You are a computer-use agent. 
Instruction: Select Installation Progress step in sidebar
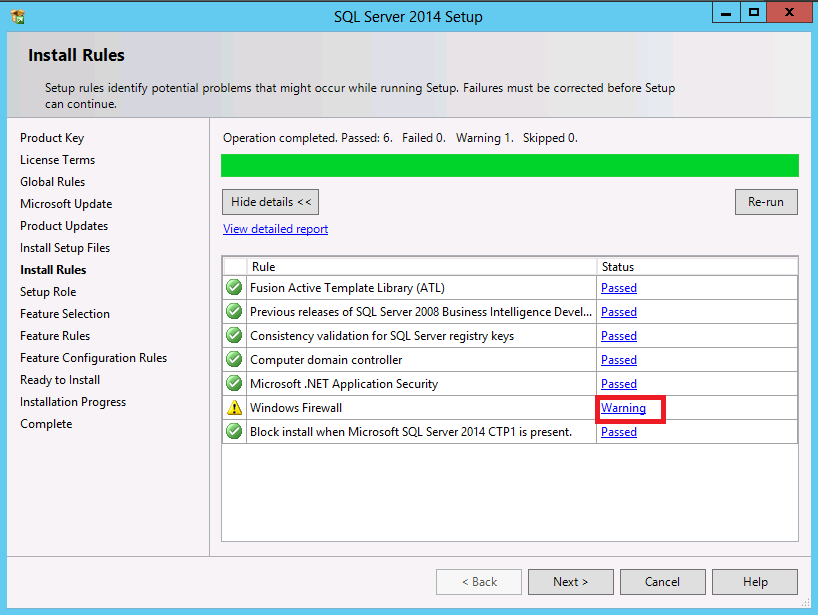tap(73, 402)
